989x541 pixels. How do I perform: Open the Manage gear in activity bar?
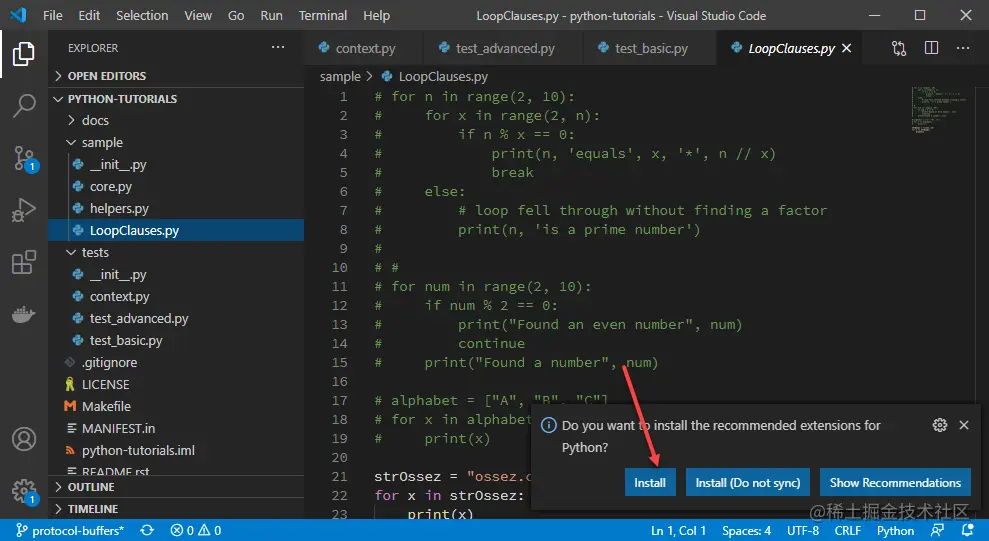pyautogui.click(x=24, y=491)
